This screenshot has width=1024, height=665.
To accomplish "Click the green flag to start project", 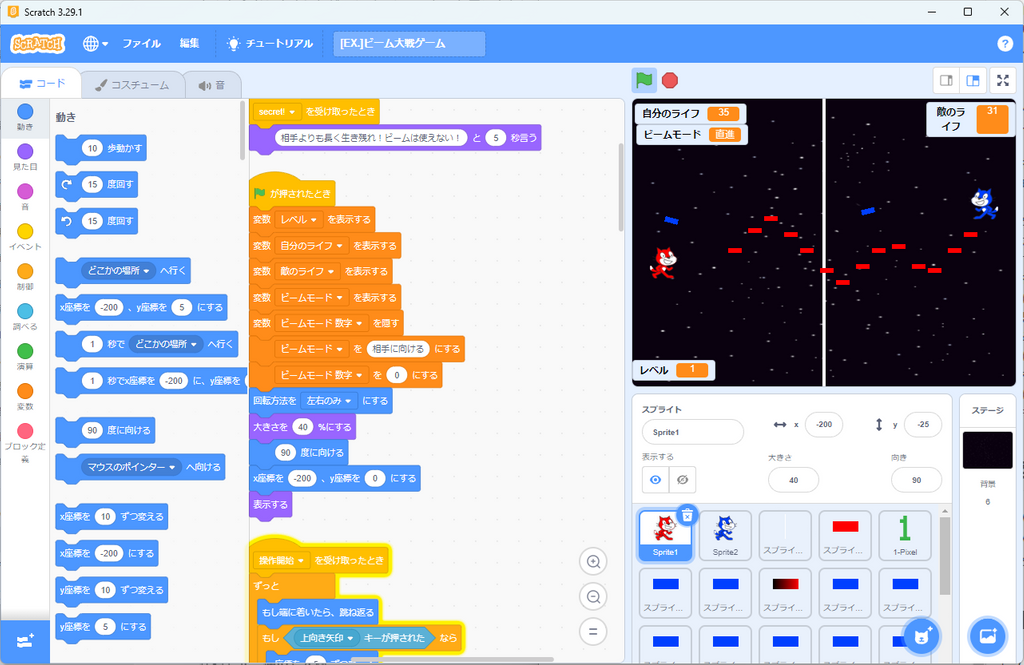I will [645, 80].
